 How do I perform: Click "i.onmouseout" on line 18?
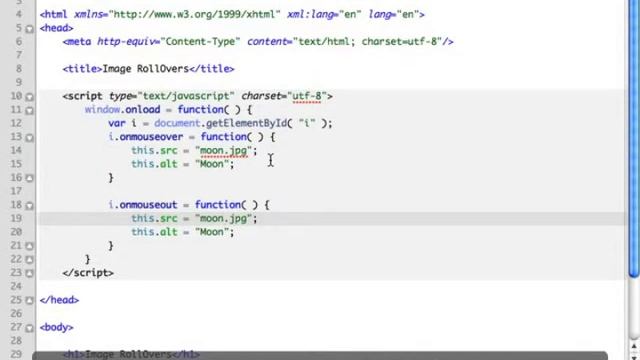coord(143,204)
